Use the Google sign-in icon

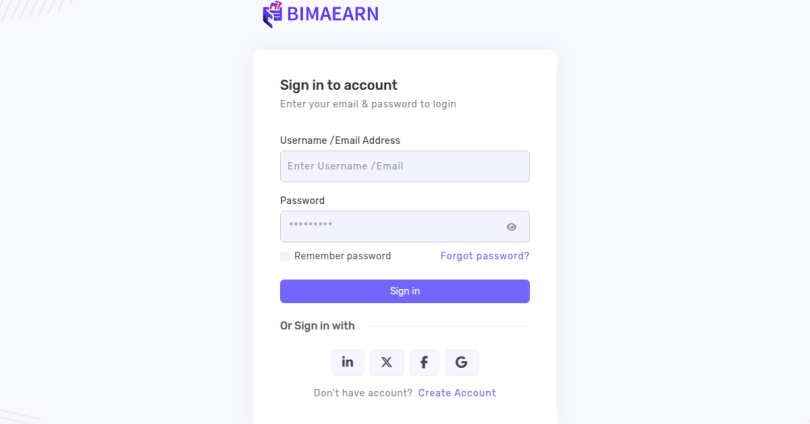pyautogui.click(x=461, y=362)
